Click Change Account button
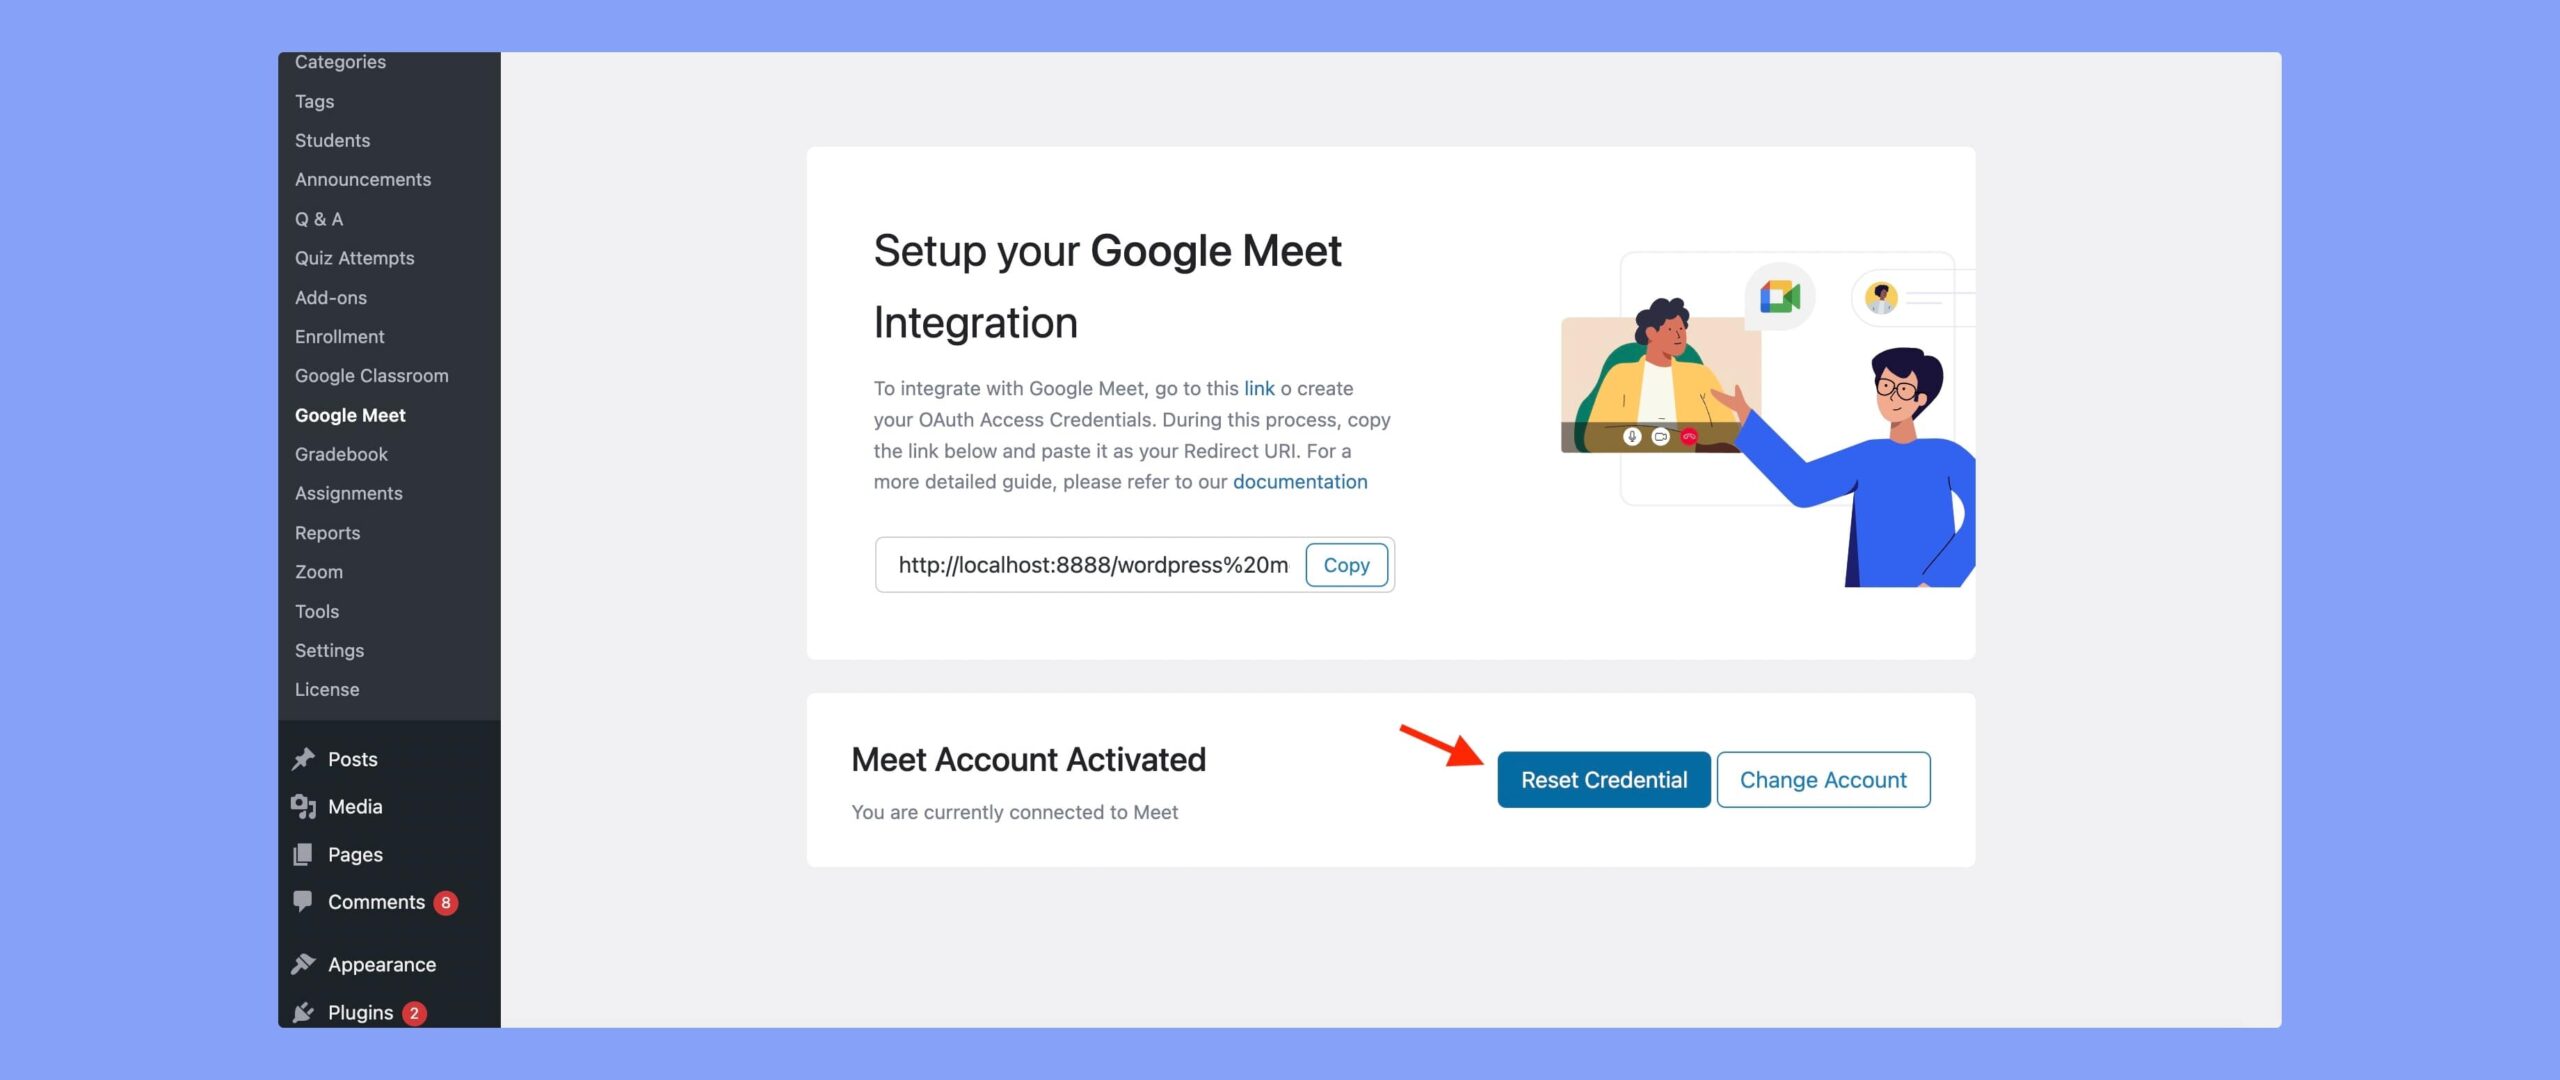Image resolution: width=2560 pixels, height=1080 pixels. (1824, 780)
